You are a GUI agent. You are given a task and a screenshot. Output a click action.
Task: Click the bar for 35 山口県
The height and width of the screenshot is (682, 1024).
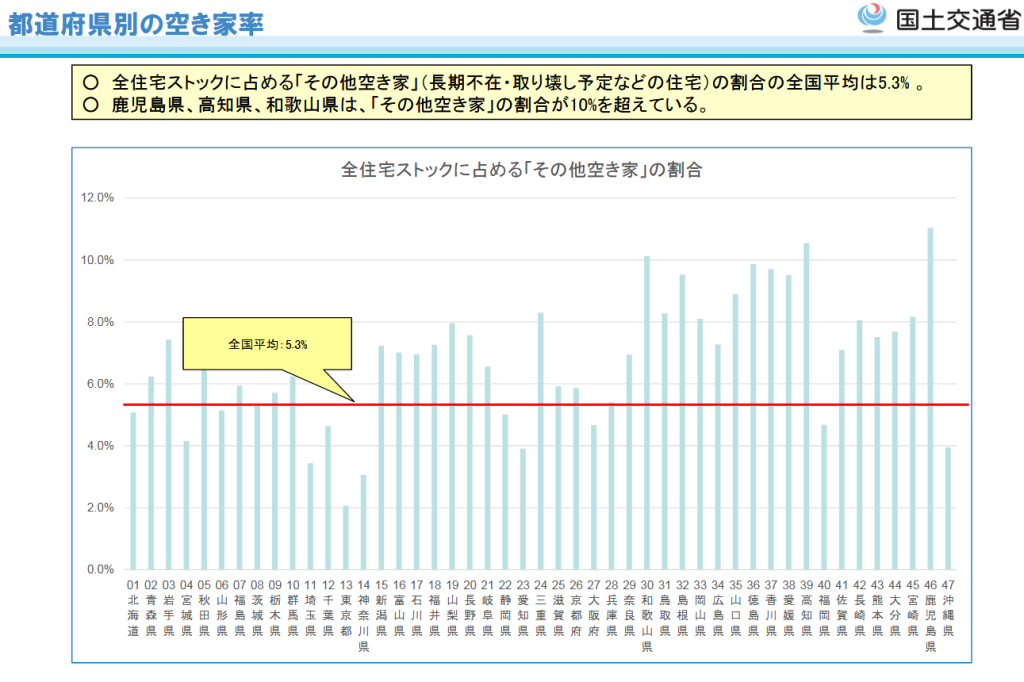[735, 432]
